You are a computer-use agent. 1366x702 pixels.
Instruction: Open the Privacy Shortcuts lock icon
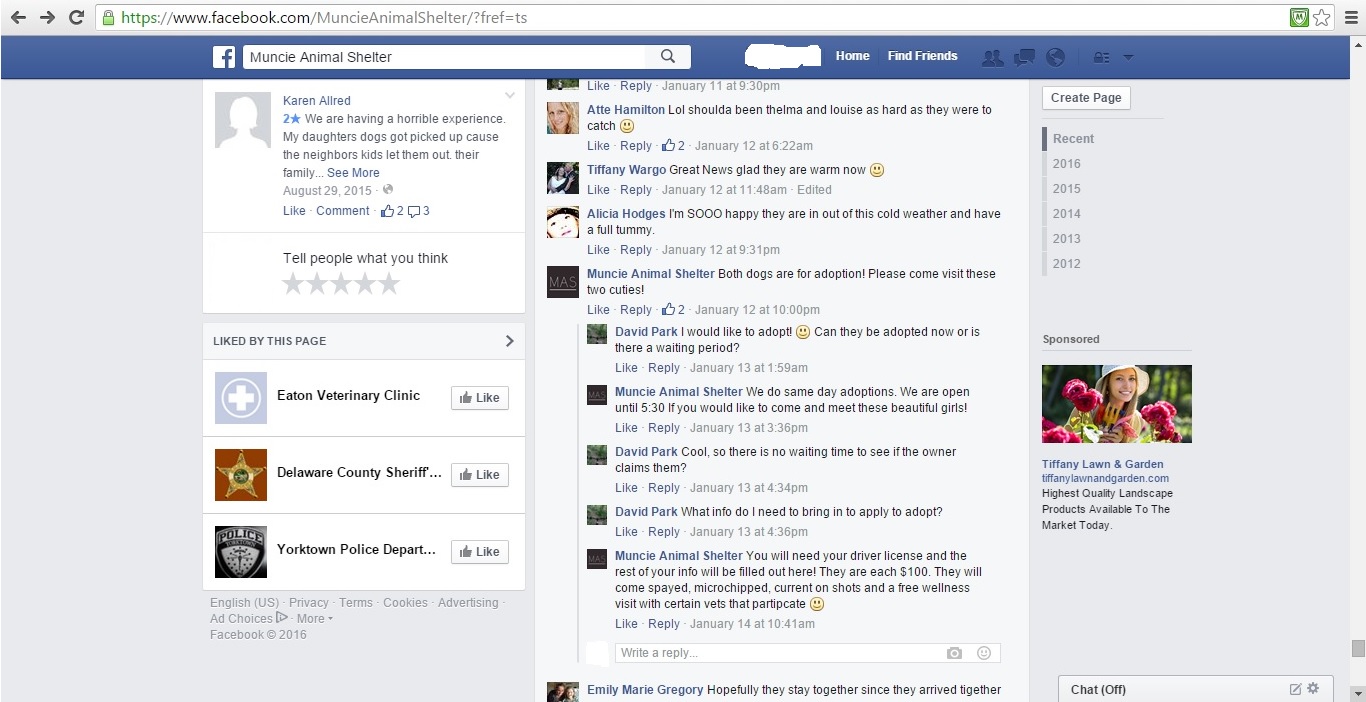click(1101, 57)
